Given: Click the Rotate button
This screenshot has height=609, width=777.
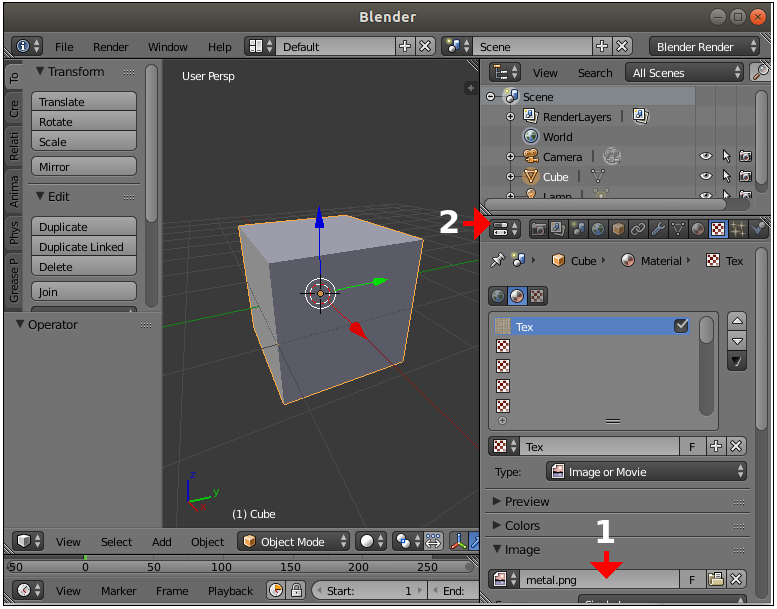Looking at the screenshot, I should [x=84, y=121].
